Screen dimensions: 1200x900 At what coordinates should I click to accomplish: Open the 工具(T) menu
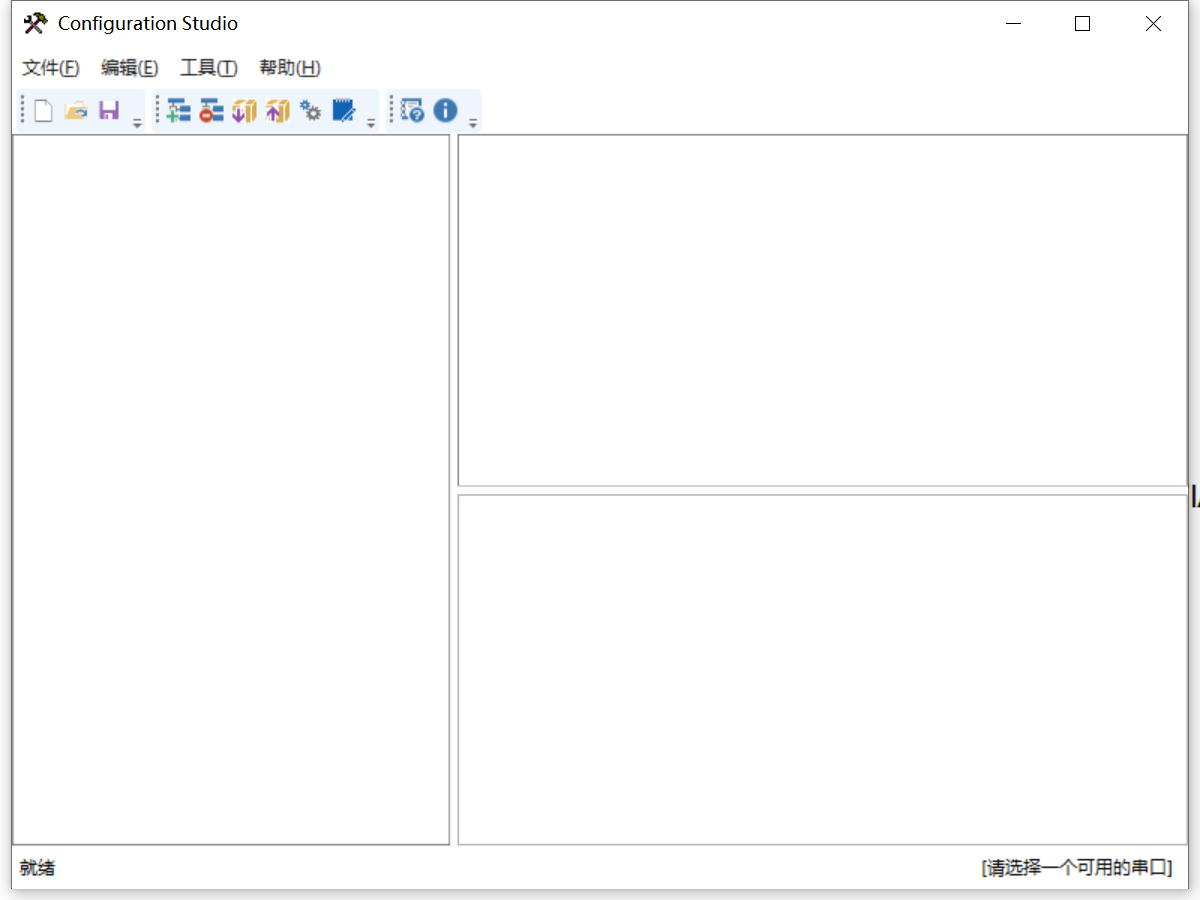tap(209, 68)
